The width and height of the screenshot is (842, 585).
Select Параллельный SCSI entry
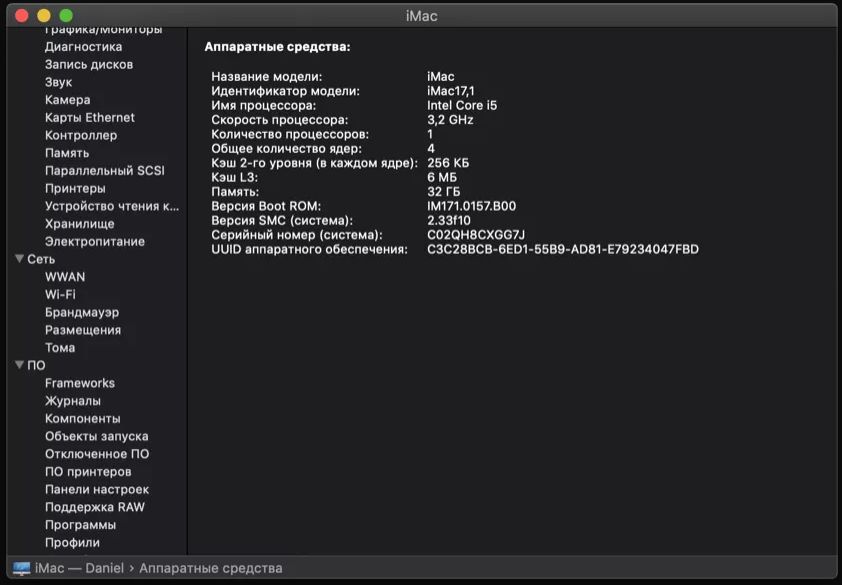[105, 171]
